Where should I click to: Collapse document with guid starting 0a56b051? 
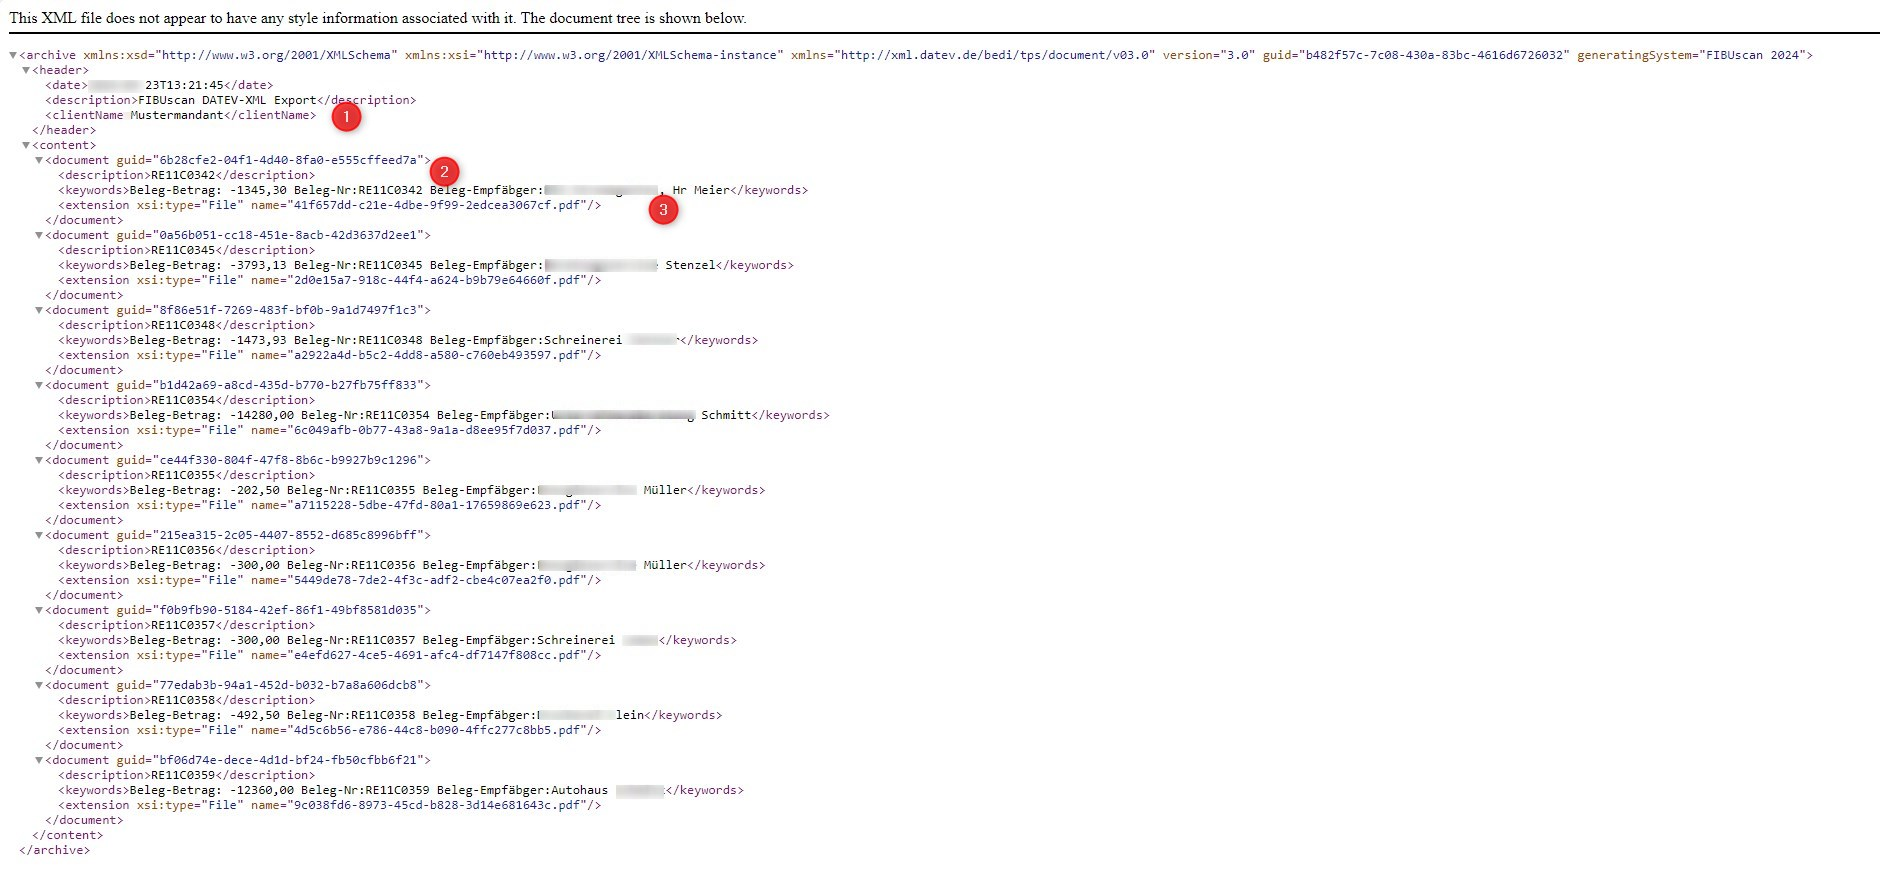[39, 235]
